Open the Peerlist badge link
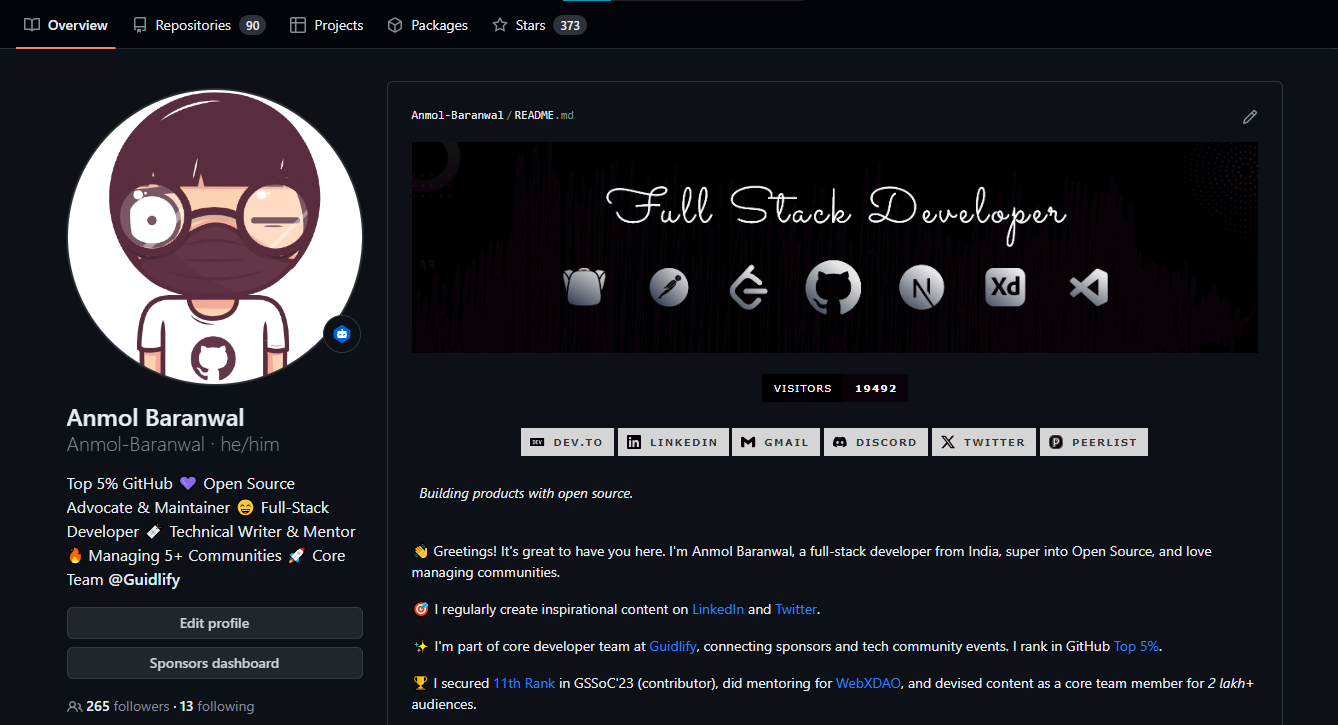 pos(1094,442)
